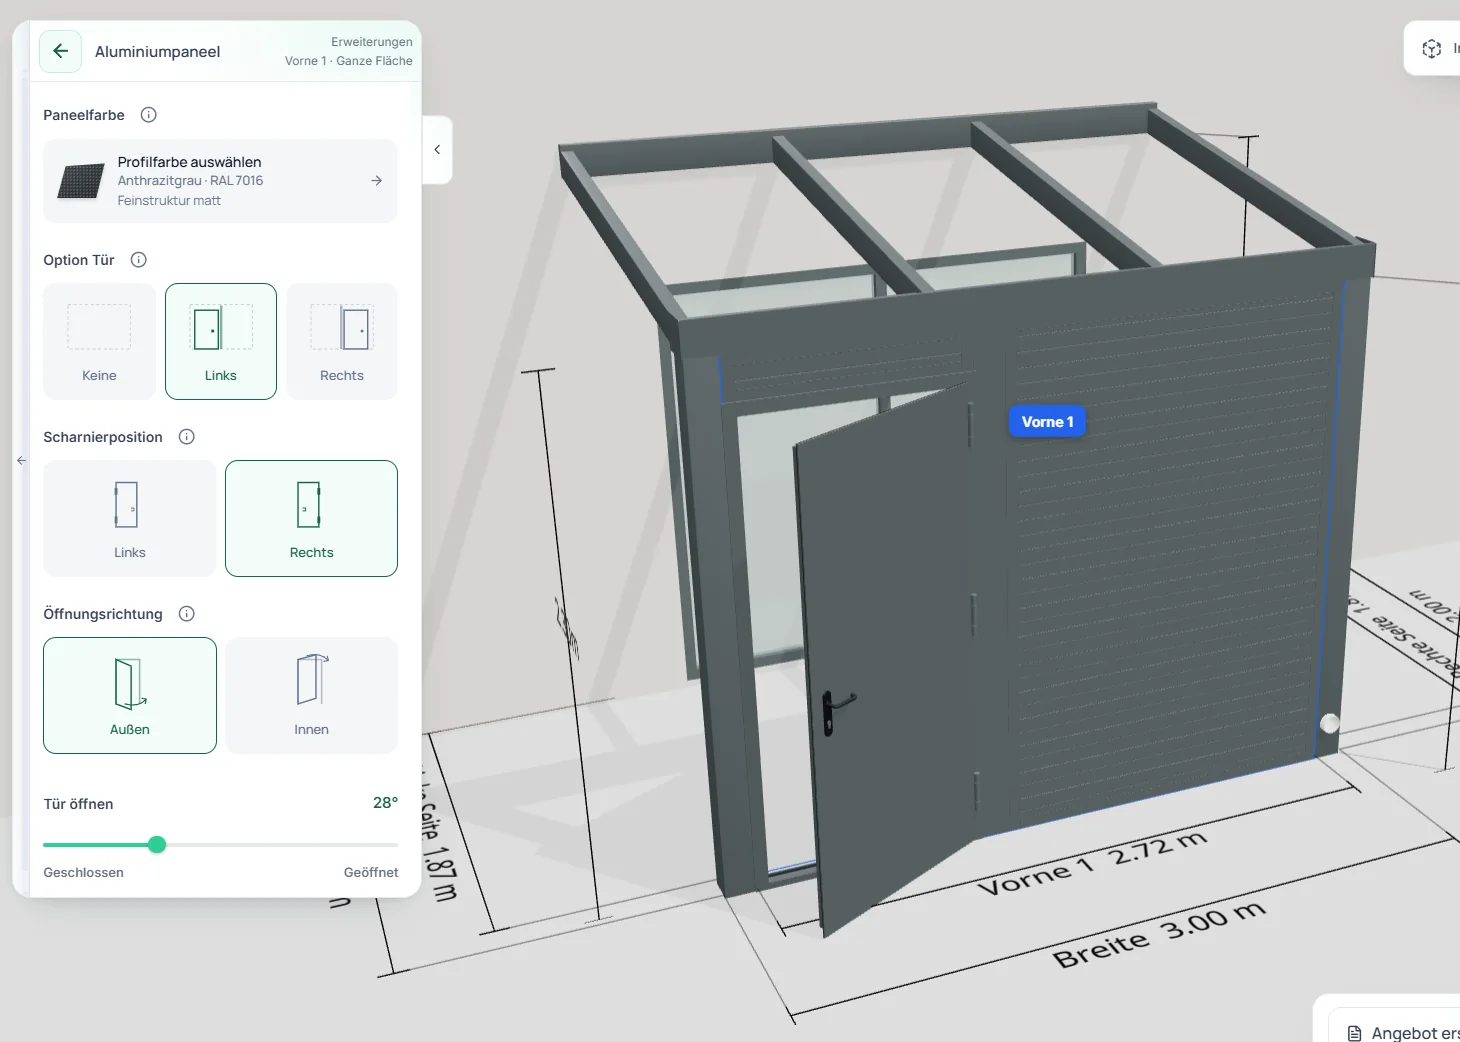Select door option Keine
1460x1042 pixels.
pyautogui.click(x=99, y=341)
